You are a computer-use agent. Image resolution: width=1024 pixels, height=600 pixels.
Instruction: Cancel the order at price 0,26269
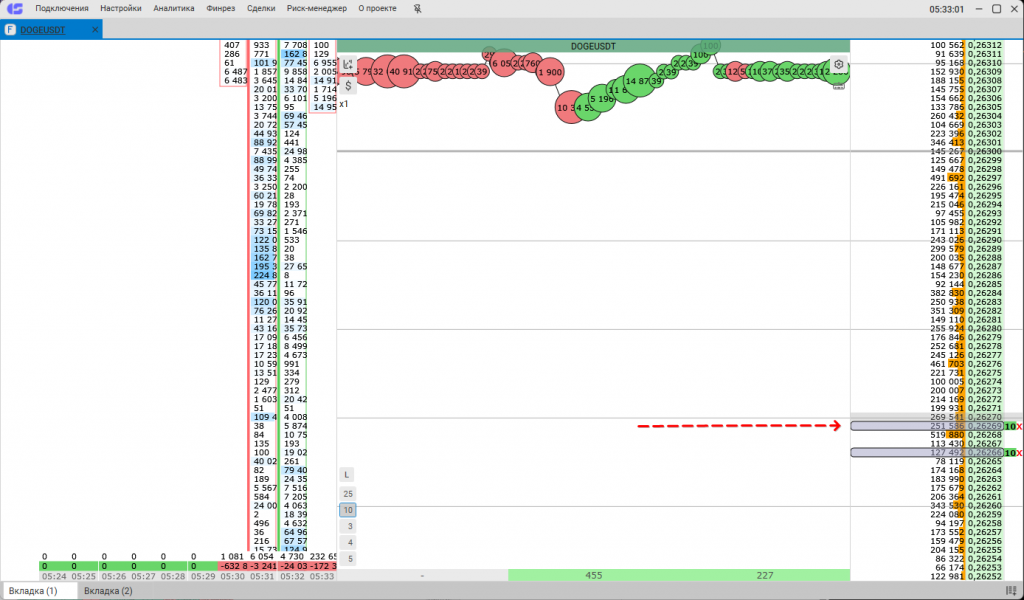(1019, 426)
